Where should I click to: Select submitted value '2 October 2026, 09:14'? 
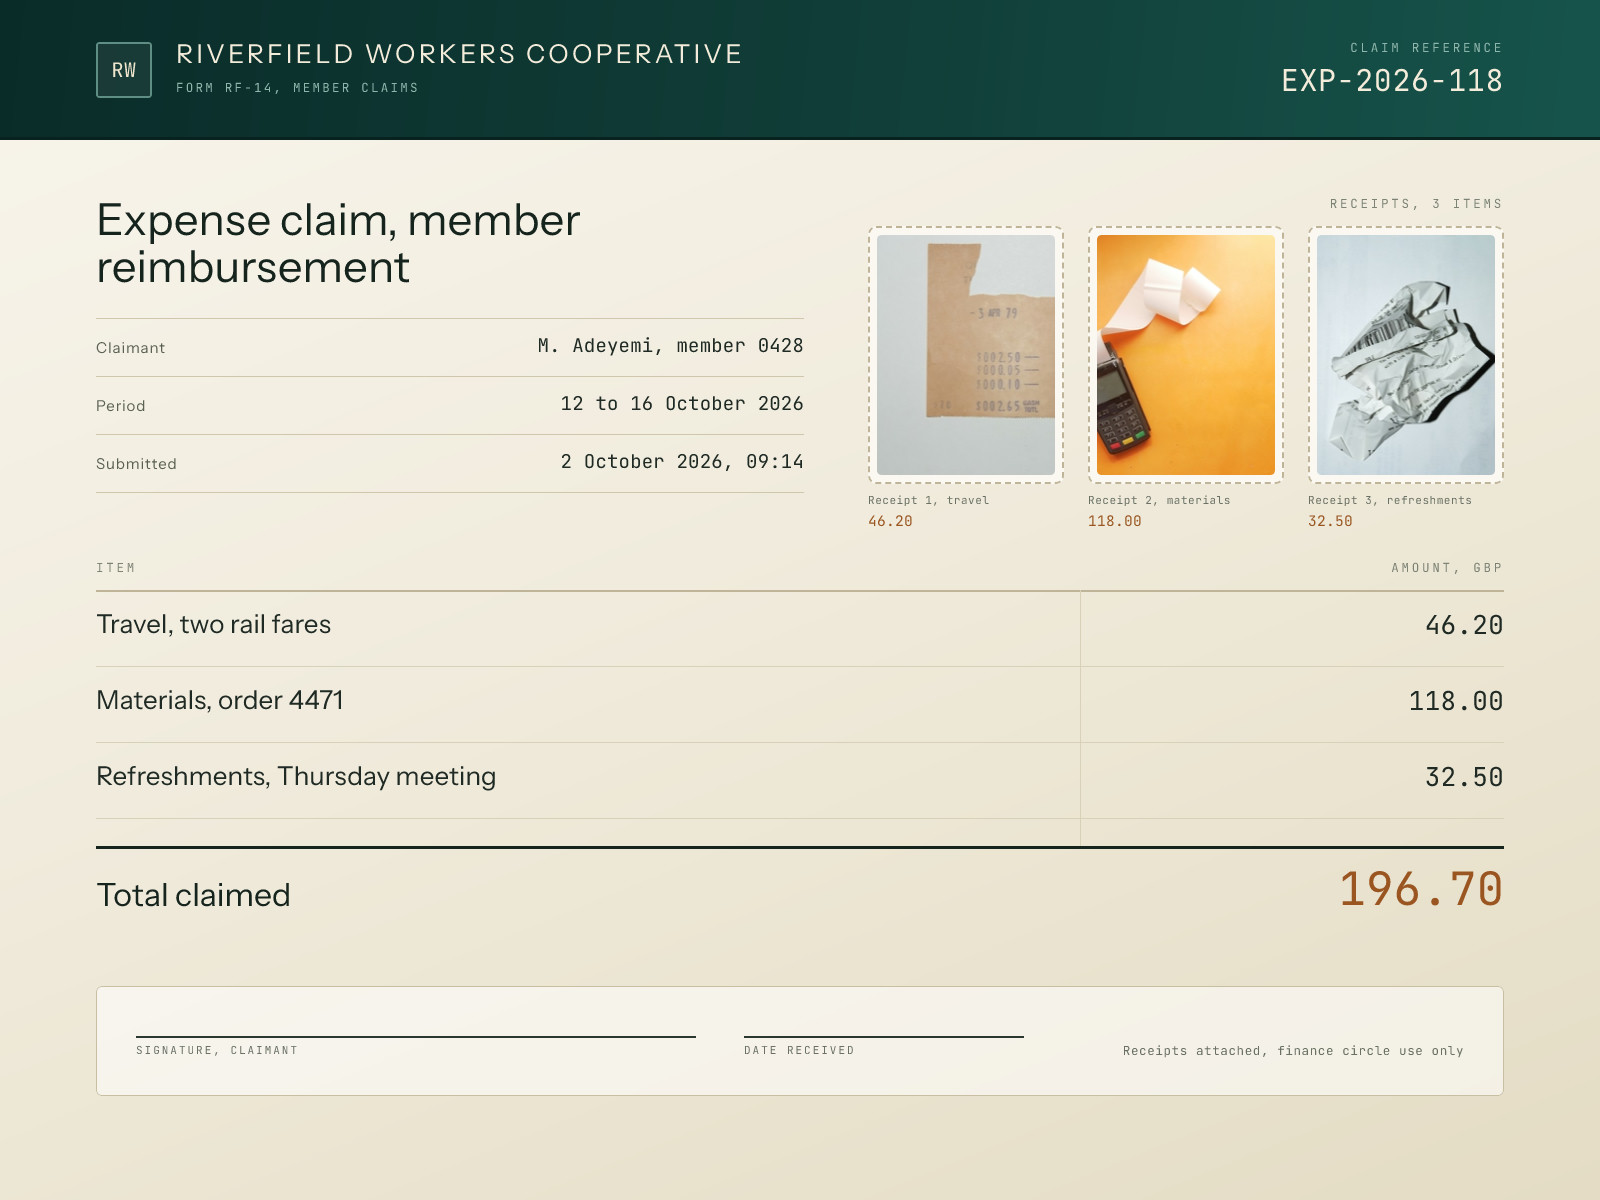click(682, 462)
